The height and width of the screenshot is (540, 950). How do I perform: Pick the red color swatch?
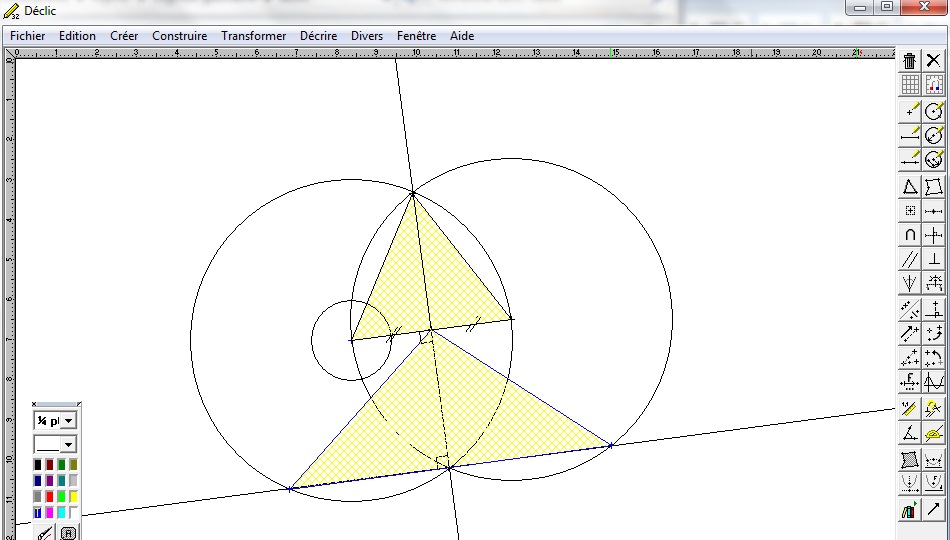click(x=49, y=497)
